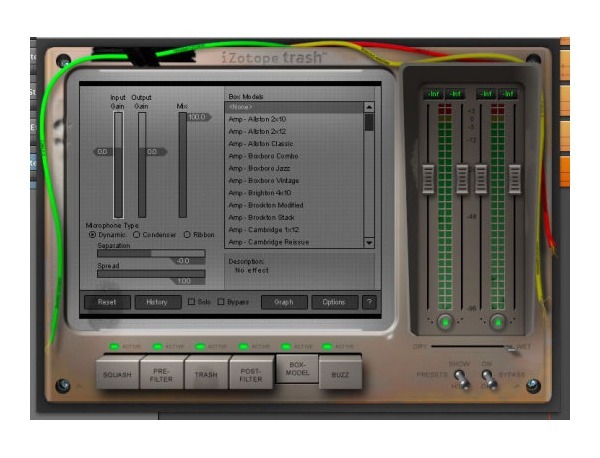Enable the Solo checkbox
Viewport: 600px width, 458px height.
point(191,302)
